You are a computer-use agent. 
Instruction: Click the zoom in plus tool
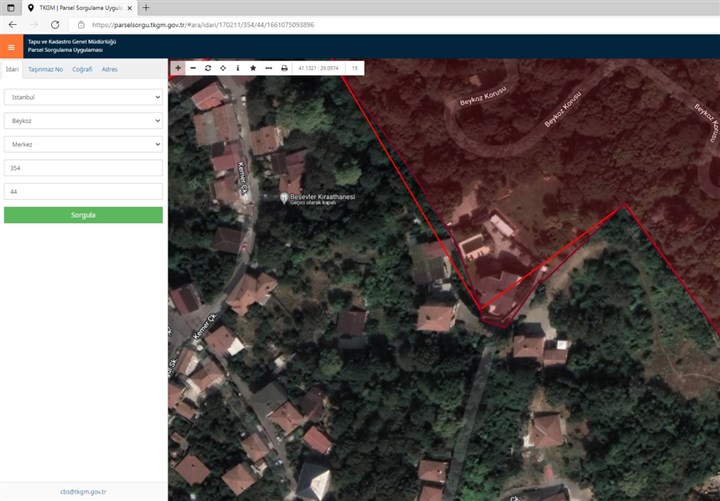coord(178,68)
